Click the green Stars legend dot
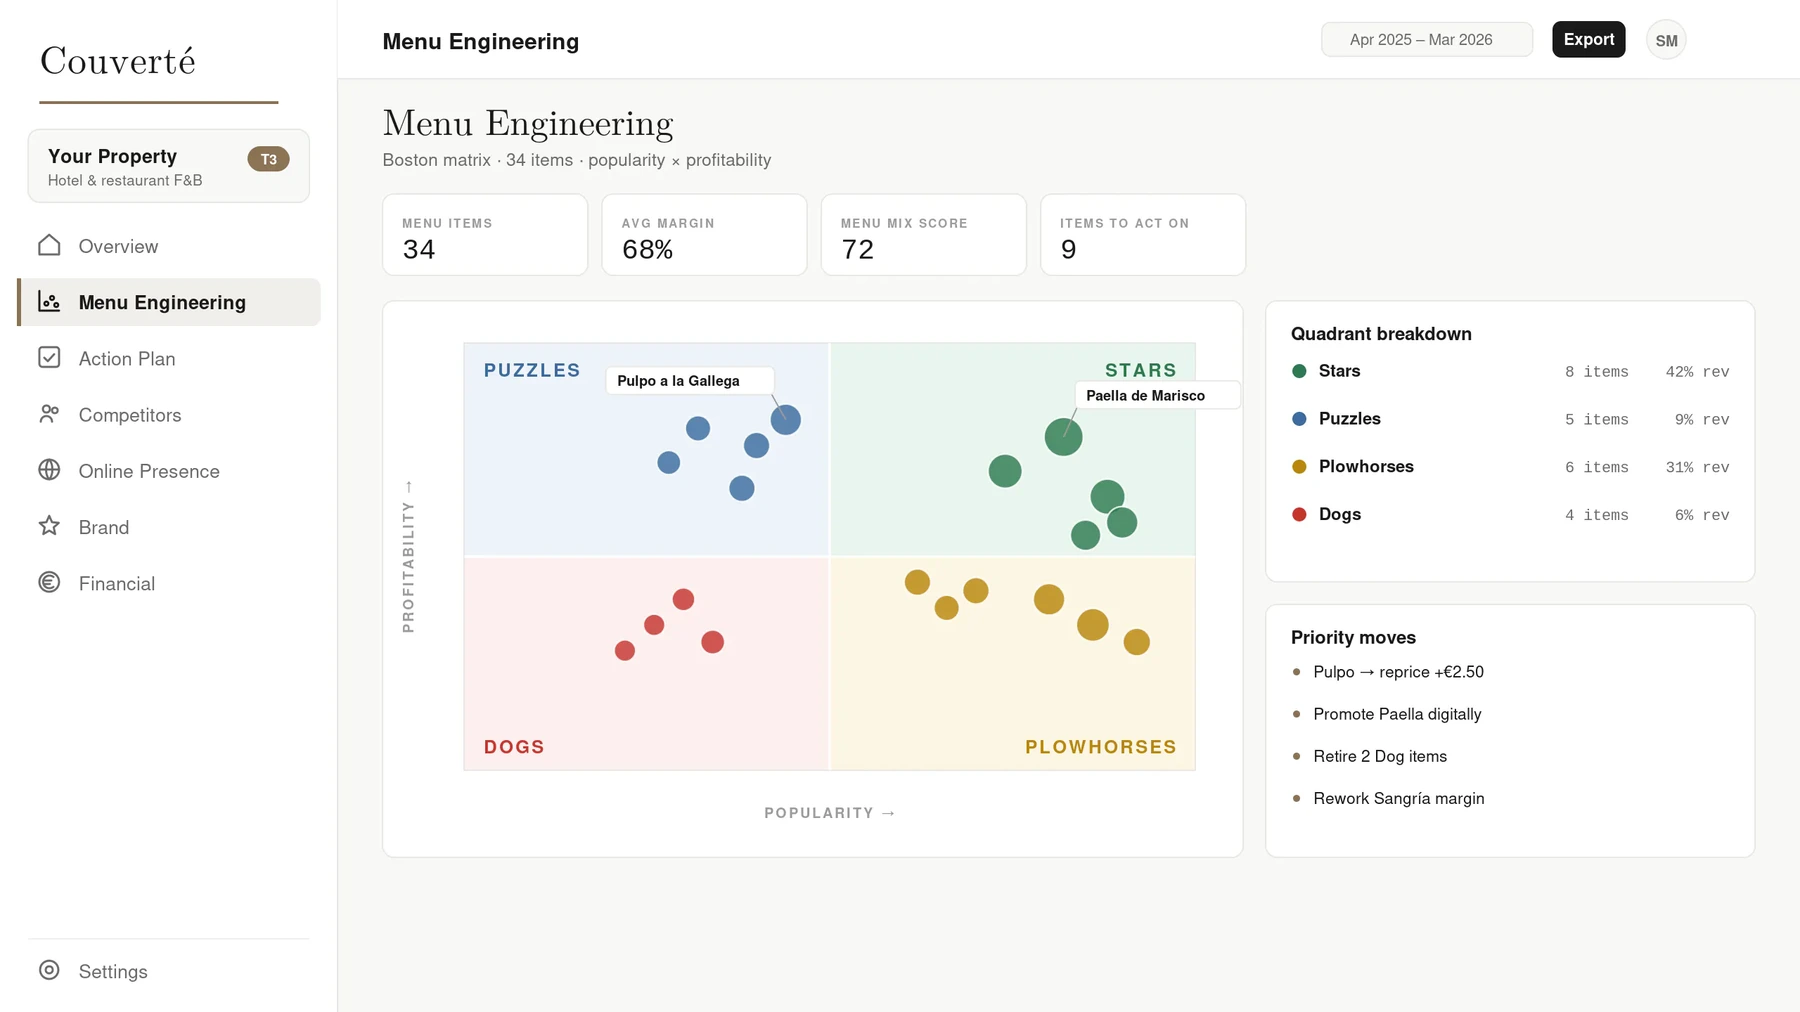This screenshot has width=1800, height=1012. coord(1299,371)
